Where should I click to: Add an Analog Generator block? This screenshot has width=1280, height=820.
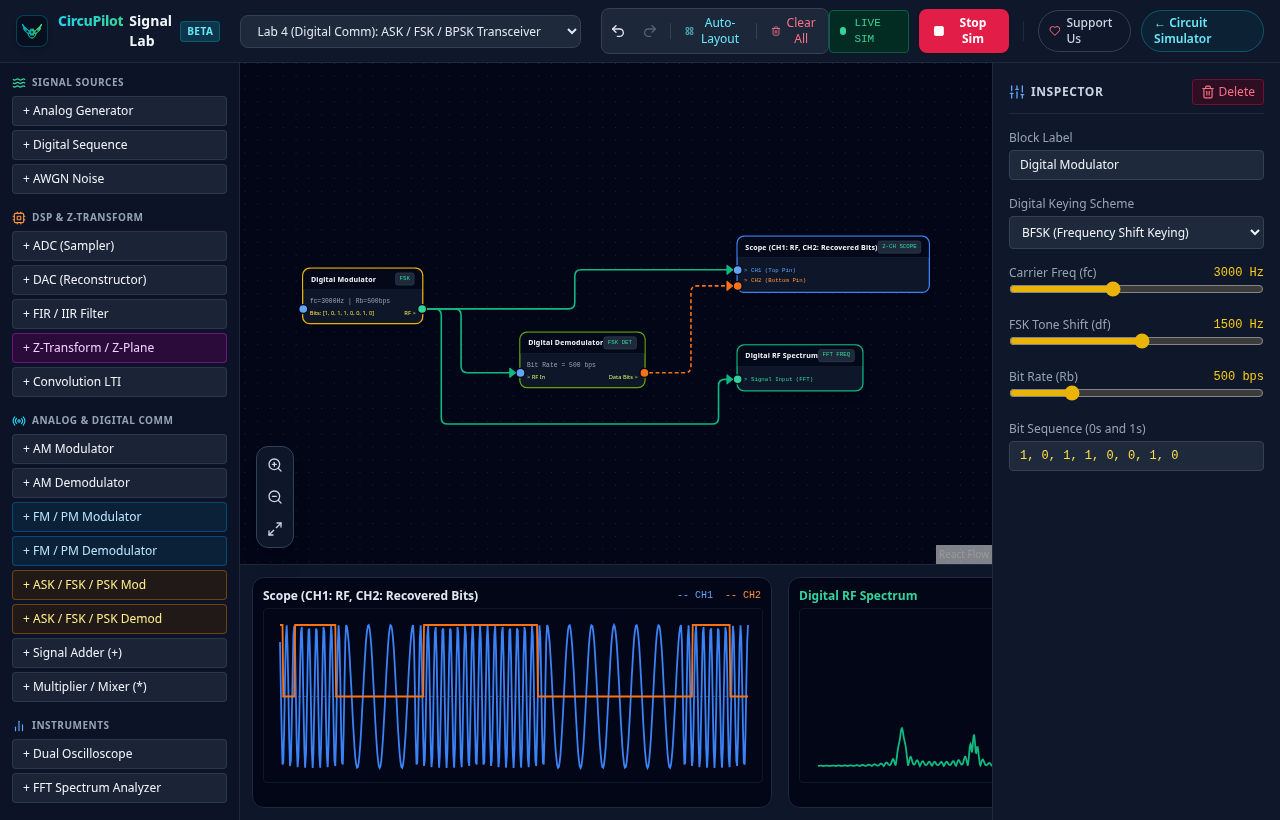pyautogui.click(x=120, y=111)
